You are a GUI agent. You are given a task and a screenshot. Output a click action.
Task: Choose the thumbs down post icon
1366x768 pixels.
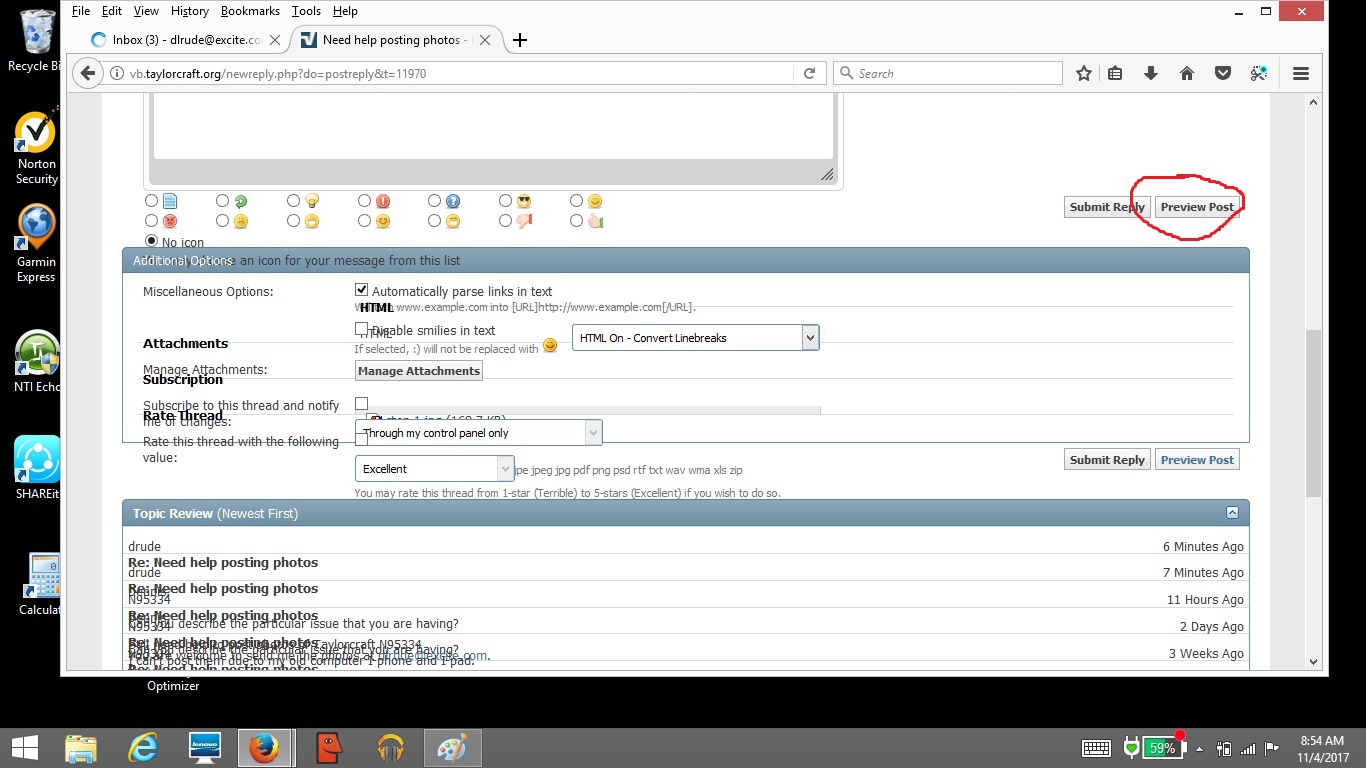click(x=505, y=221)
